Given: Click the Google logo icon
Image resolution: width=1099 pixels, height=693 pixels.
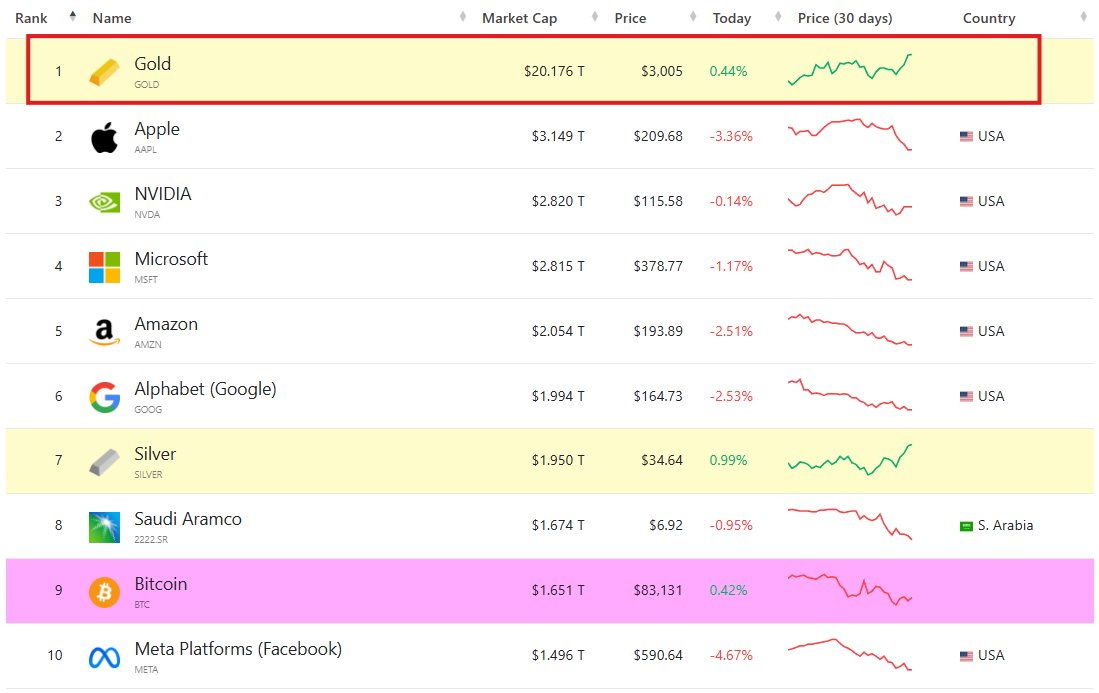Looking at the screenshot, I should click(104, 397).
